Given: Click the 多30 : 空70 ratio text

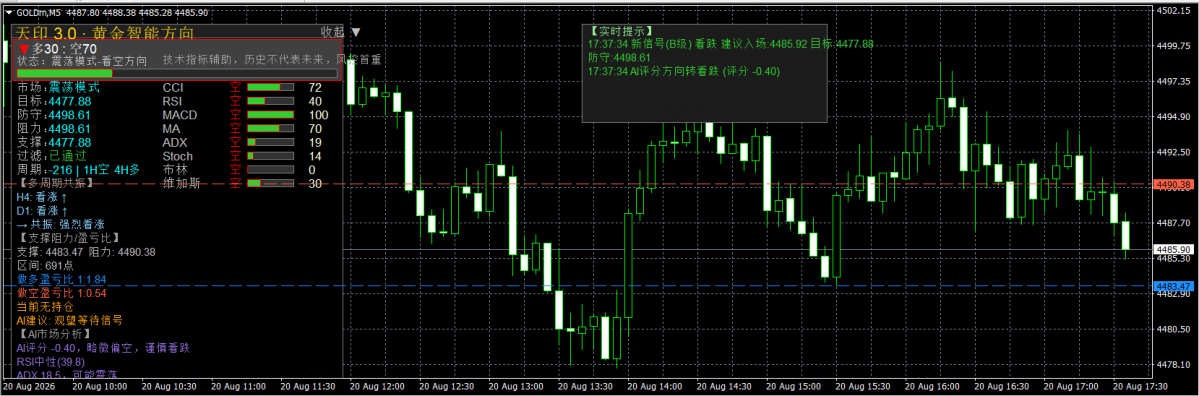Looking at the screenshot, I should 64,50.
